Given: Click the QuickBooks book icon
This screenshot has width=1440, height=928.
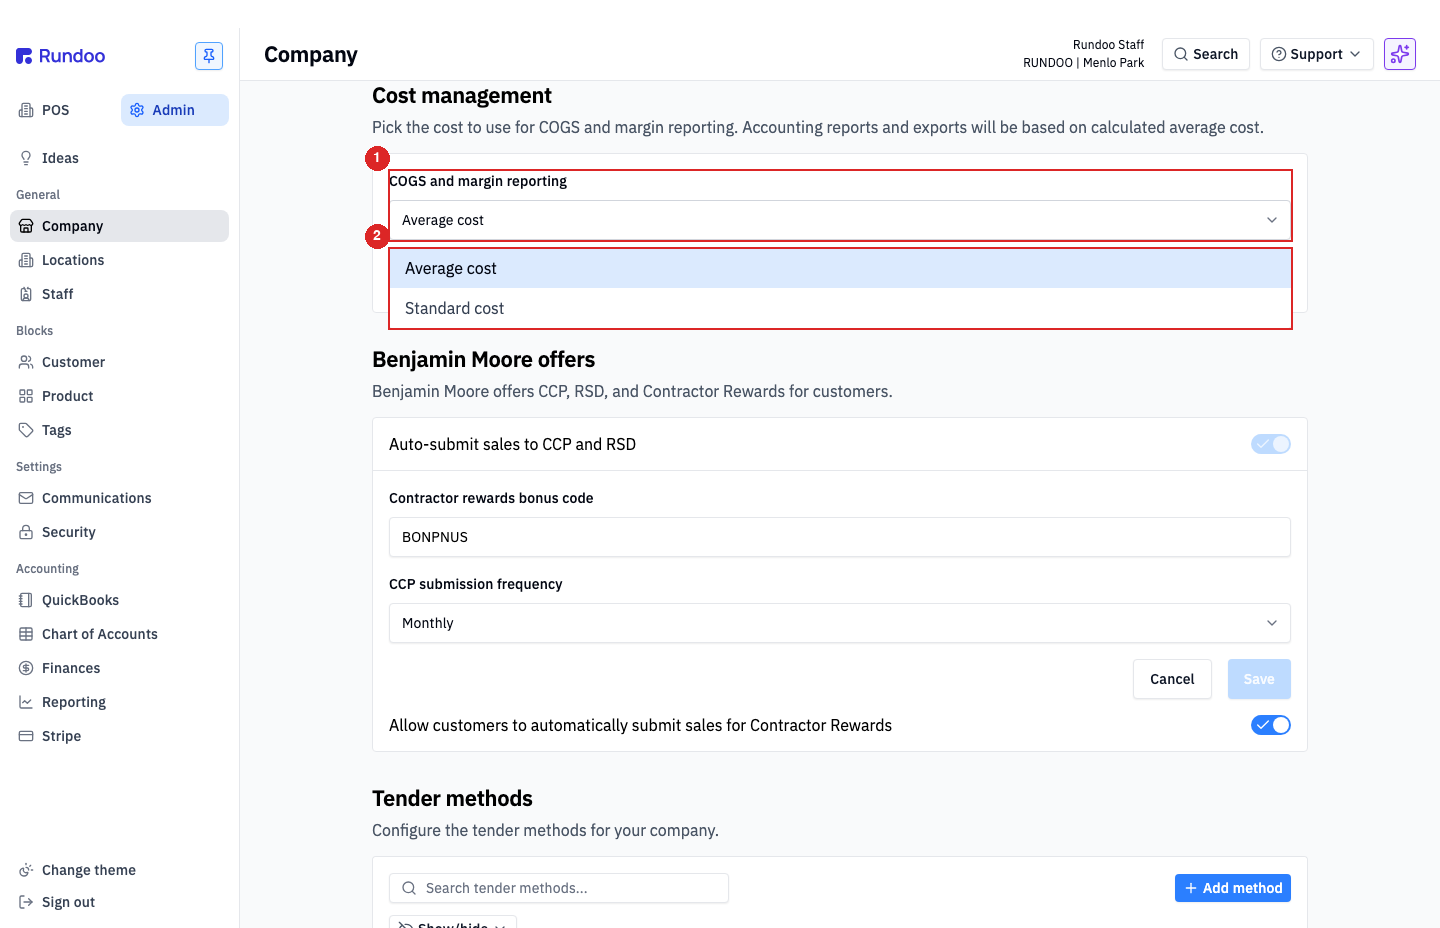Looking at the screenshot, I should [x=26, y=600].
